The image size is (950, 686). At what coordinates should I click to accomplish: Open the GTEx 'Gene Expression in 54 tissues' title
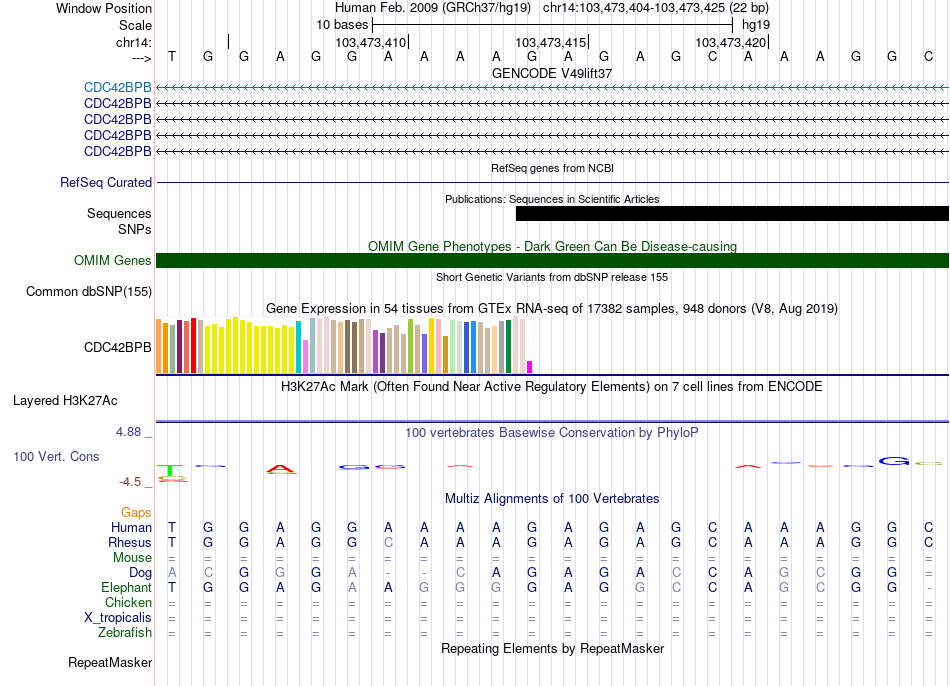pyautogui.click(x=552, y=308)
